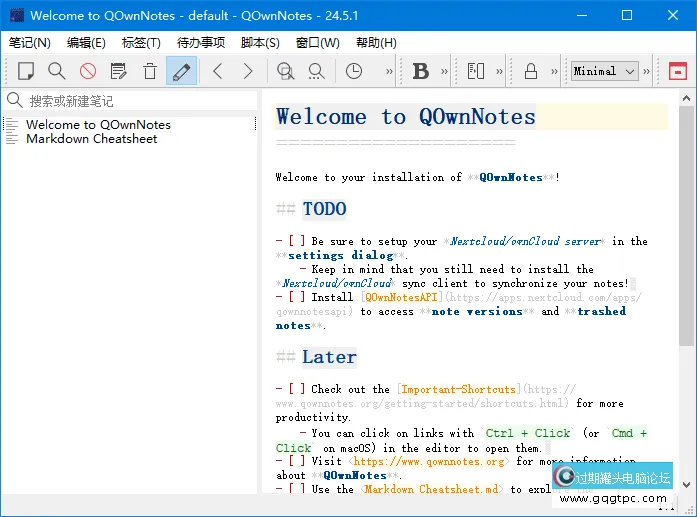Click the red window icon at toolbar end
This screenshot has width=697, height=517.
point(678,71)
